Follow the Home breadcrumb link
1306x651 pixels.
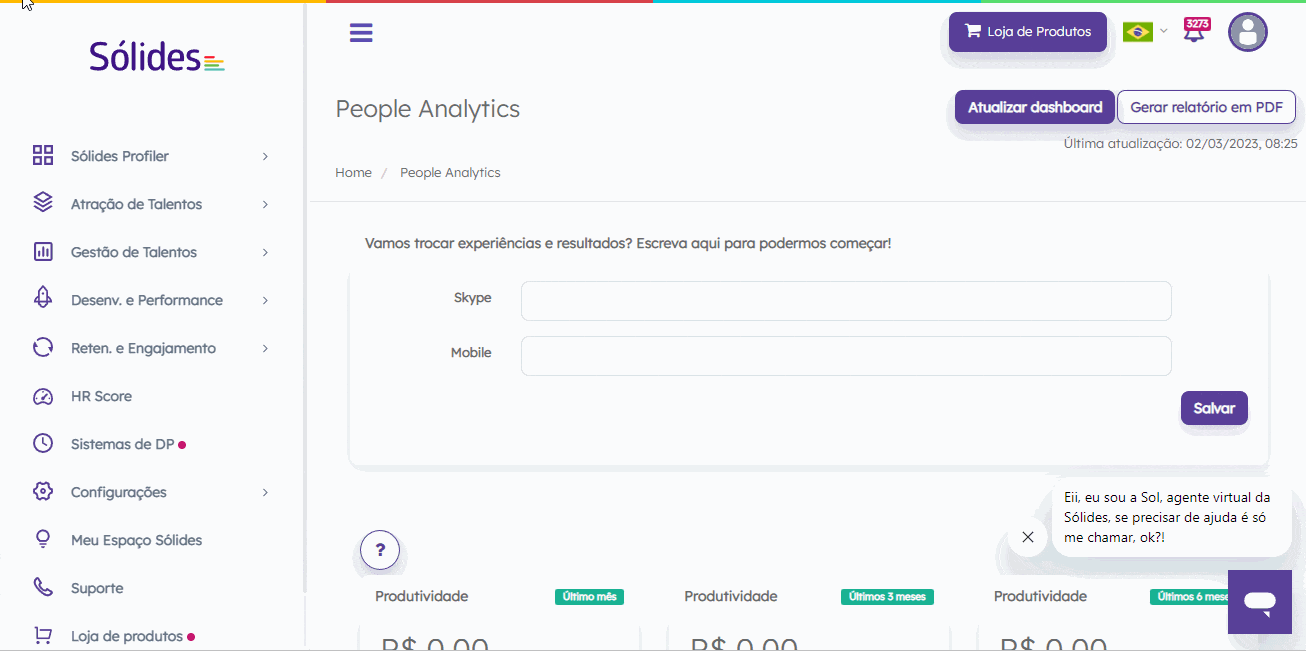pos(353,172)
